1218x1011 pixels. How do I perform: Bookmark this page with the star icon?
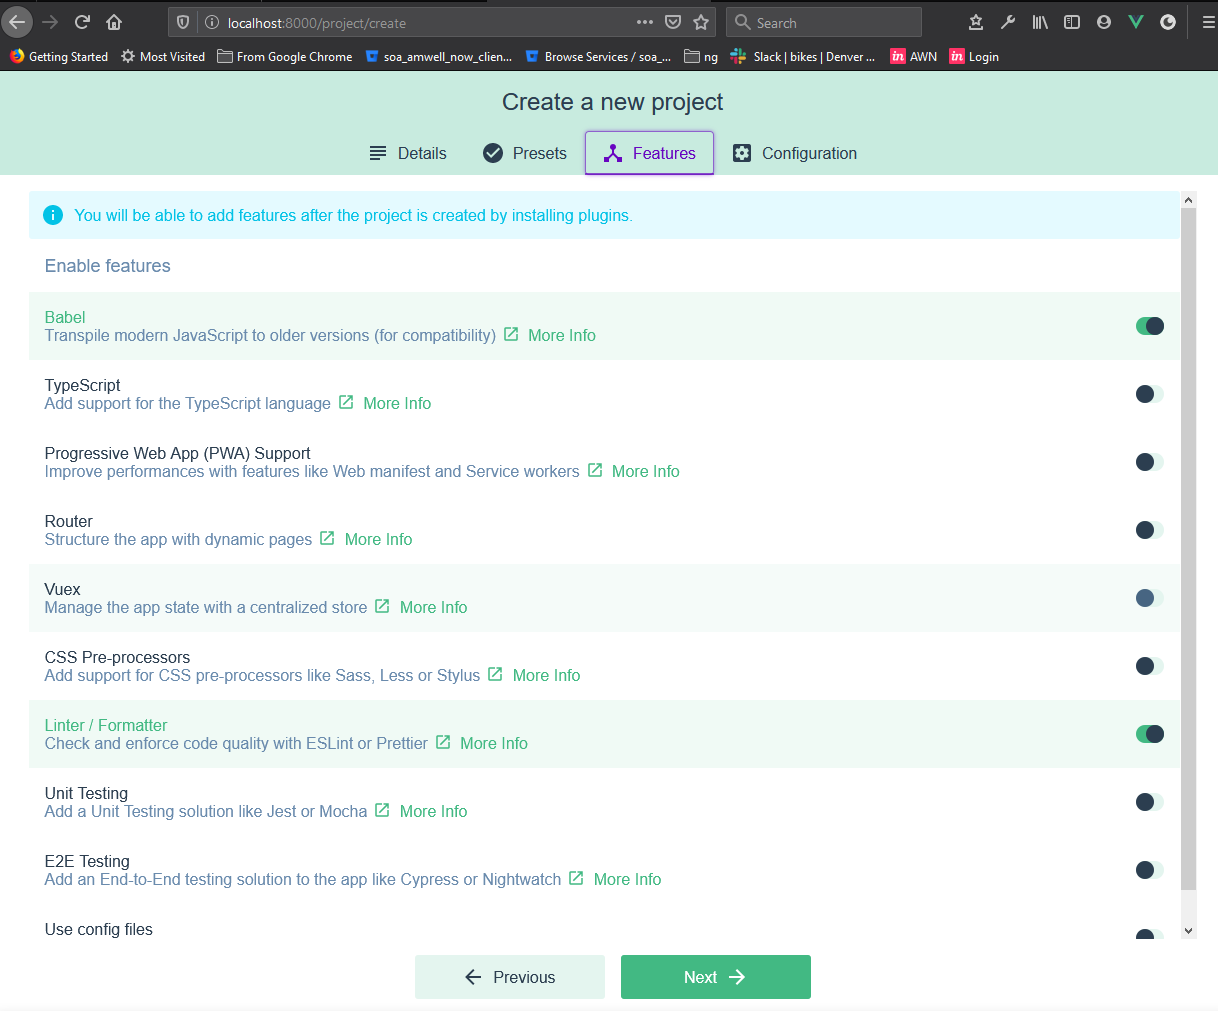click(701, 22)
